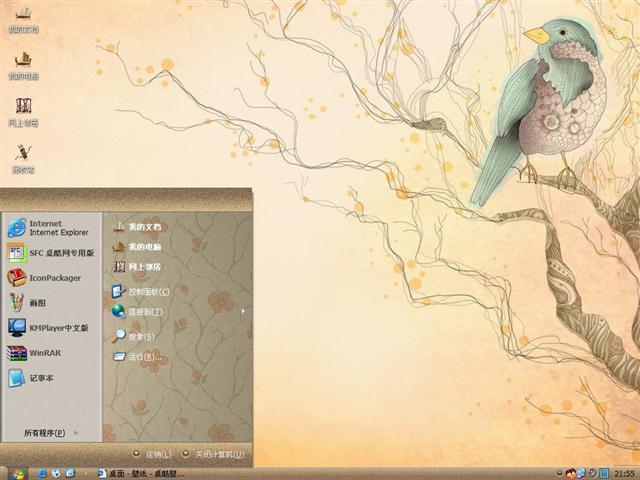Launch Internet Explorer from quick launch bar

pos(42,473)
